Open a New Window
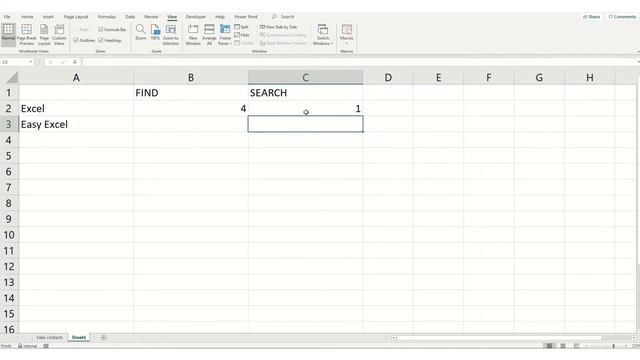This screenshot has width=640, height=360. click(x=193, y=34)
